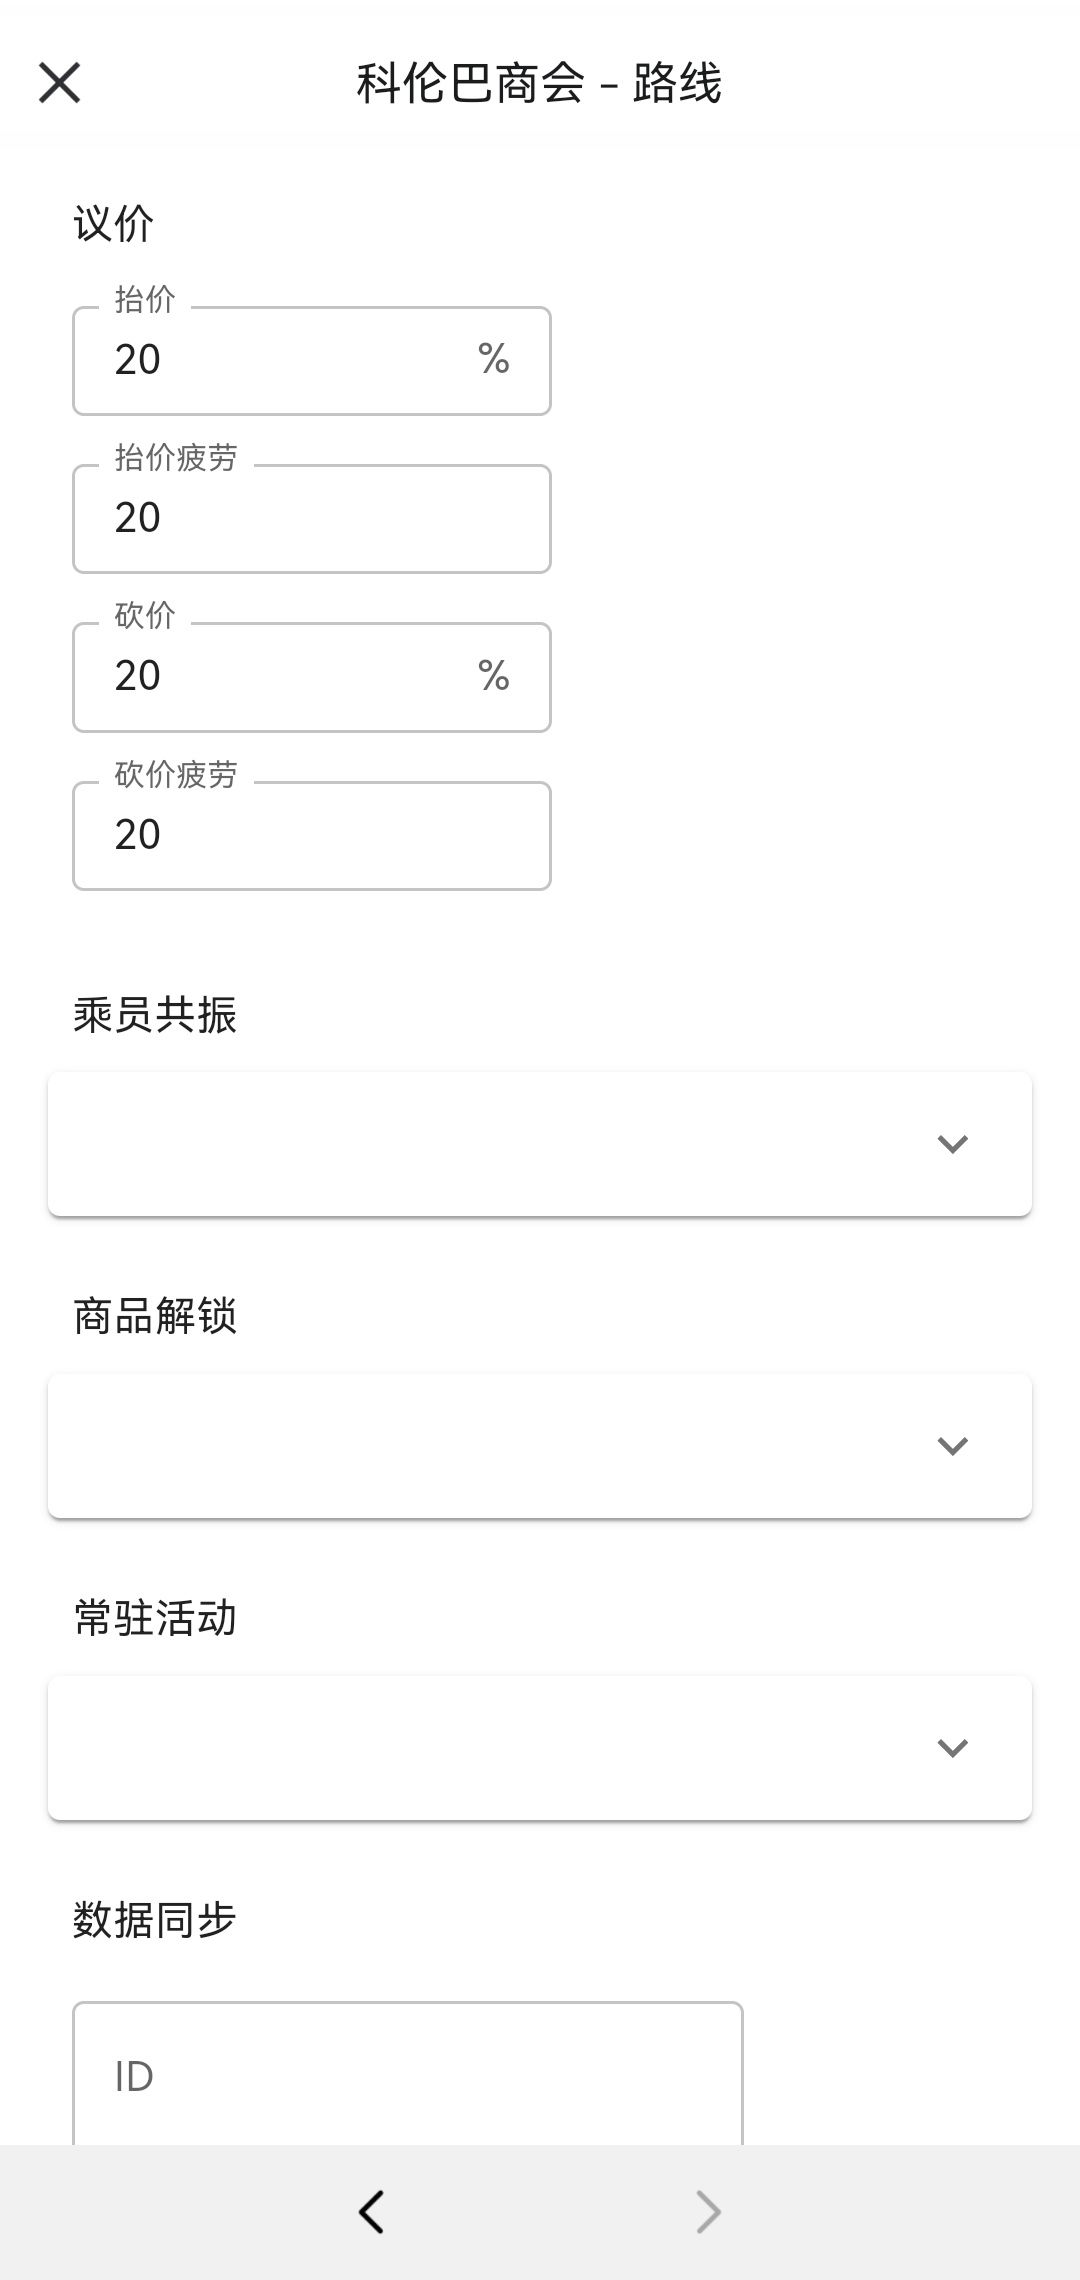Screen dimensions: 1080x2280
Task: Enter the ID field under 数据同步
Action: [x=407, y=2076]
